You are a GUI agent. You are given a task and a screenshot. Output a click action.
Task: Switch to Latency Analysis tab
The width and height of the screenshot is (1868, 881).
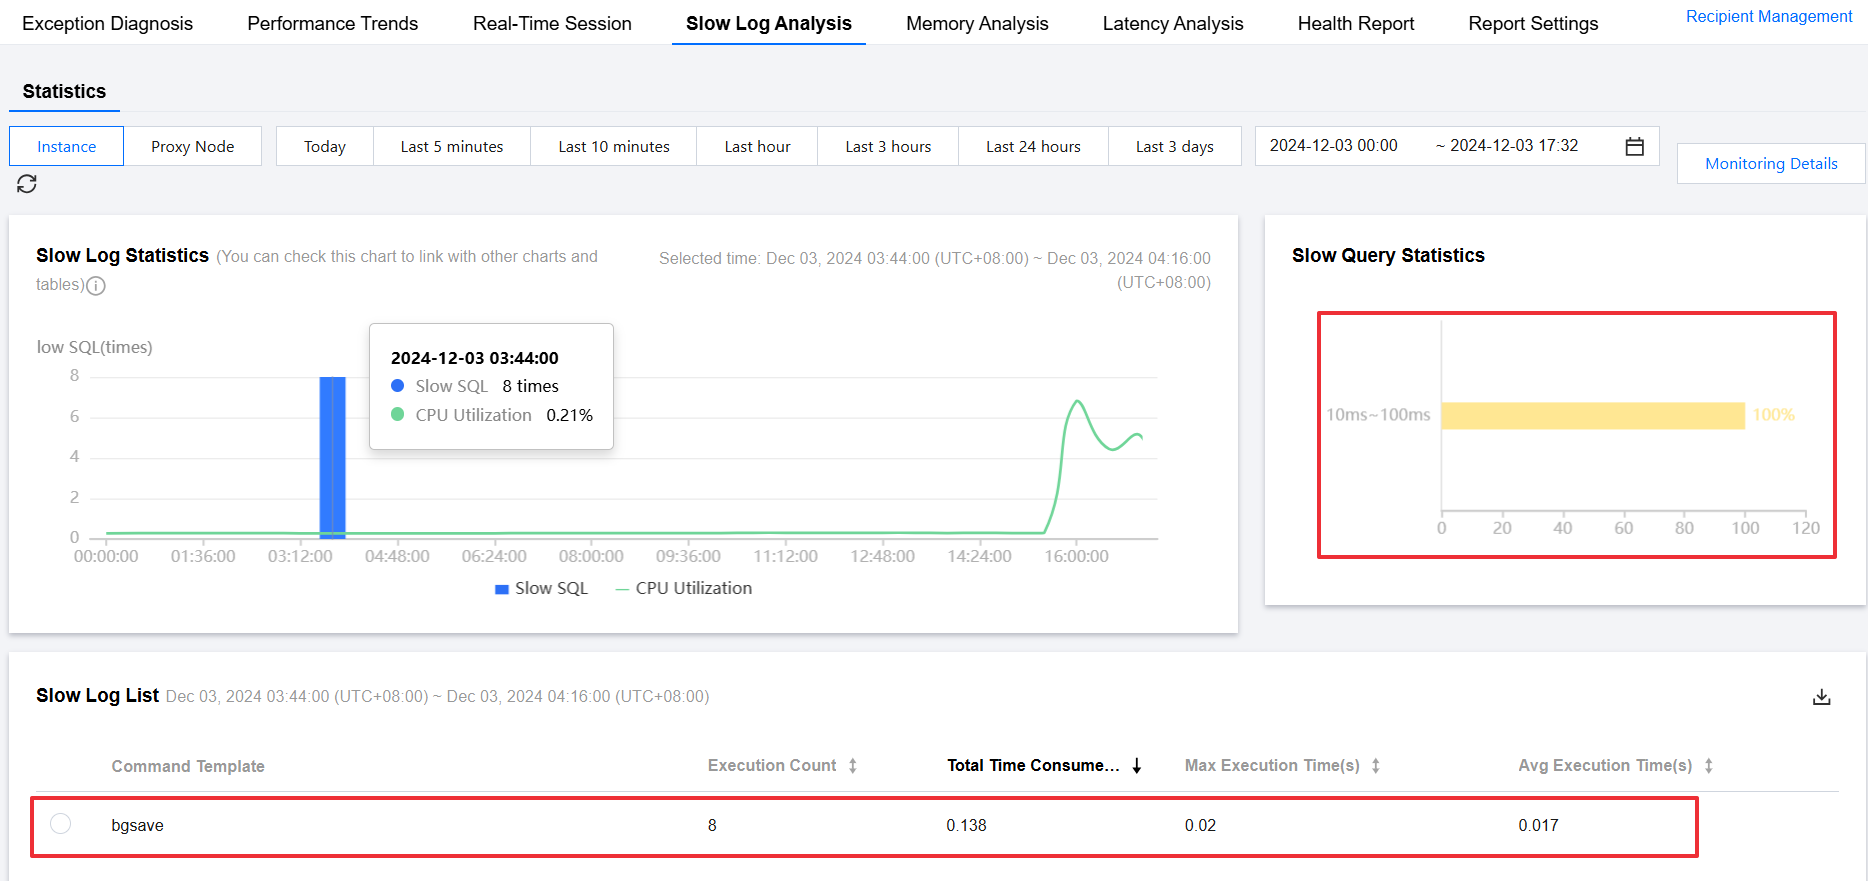1173,23
